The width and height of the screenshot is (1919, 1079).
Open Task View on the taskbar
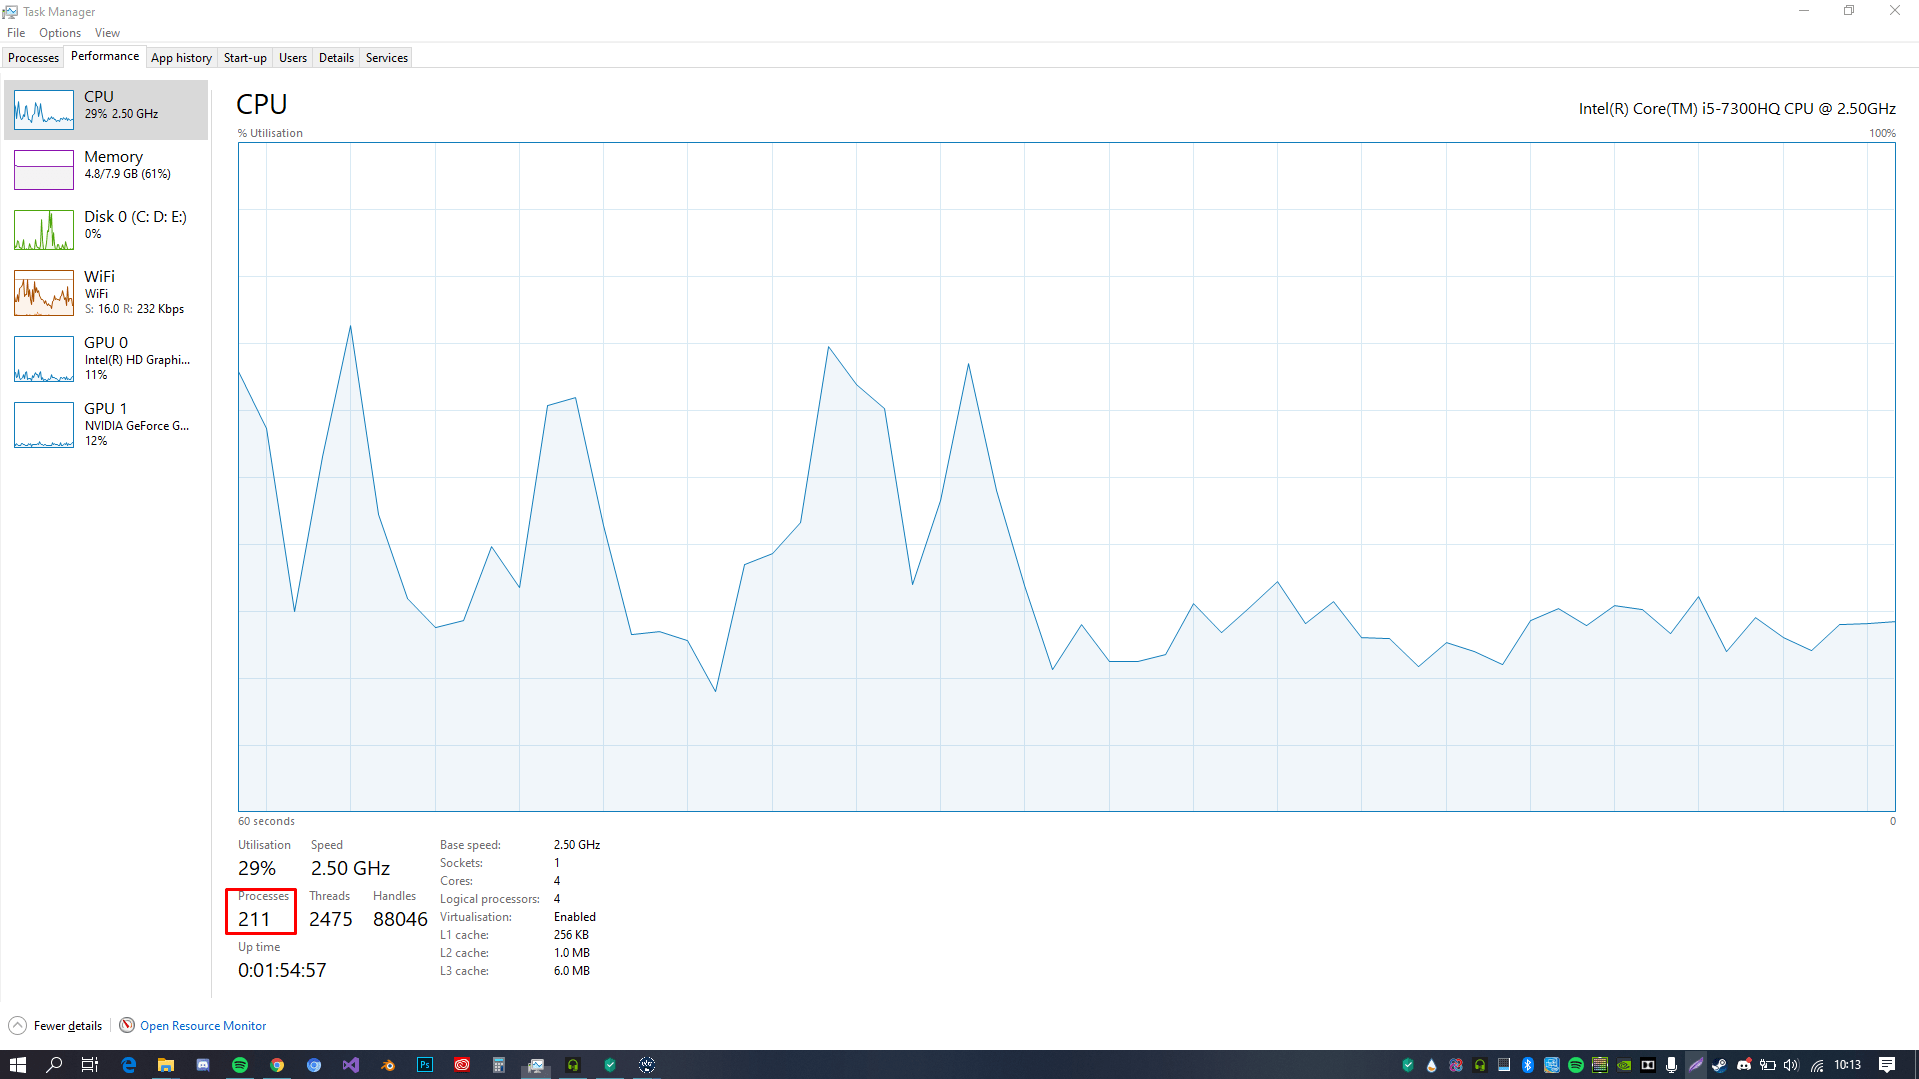(90, 1065)
